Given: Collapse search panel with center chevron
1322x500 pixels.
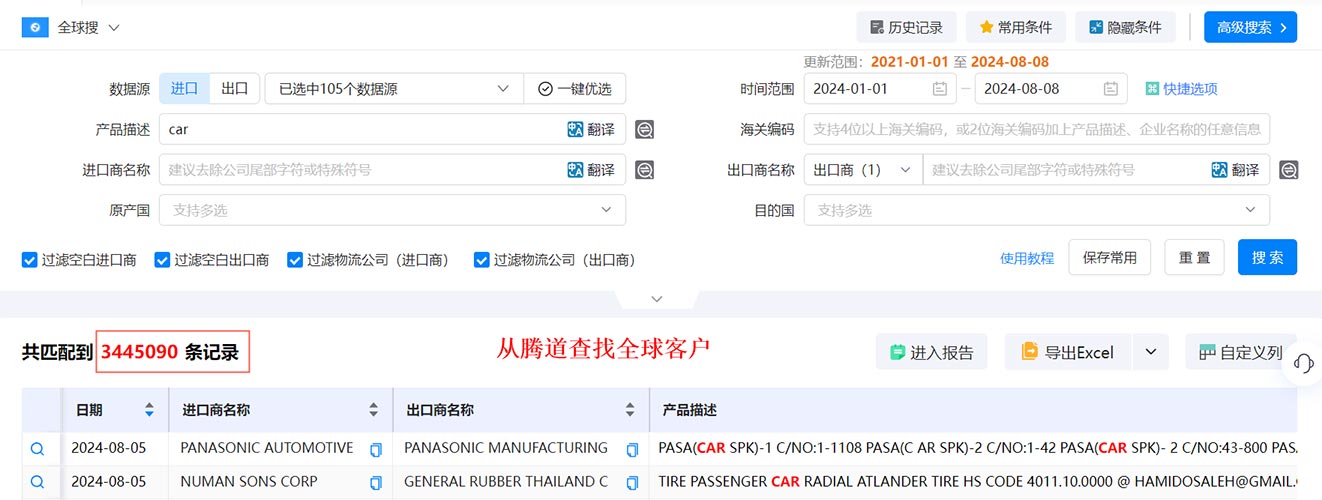Looking at the screenshot, I should pyautogui.click(x=657, y=298).
